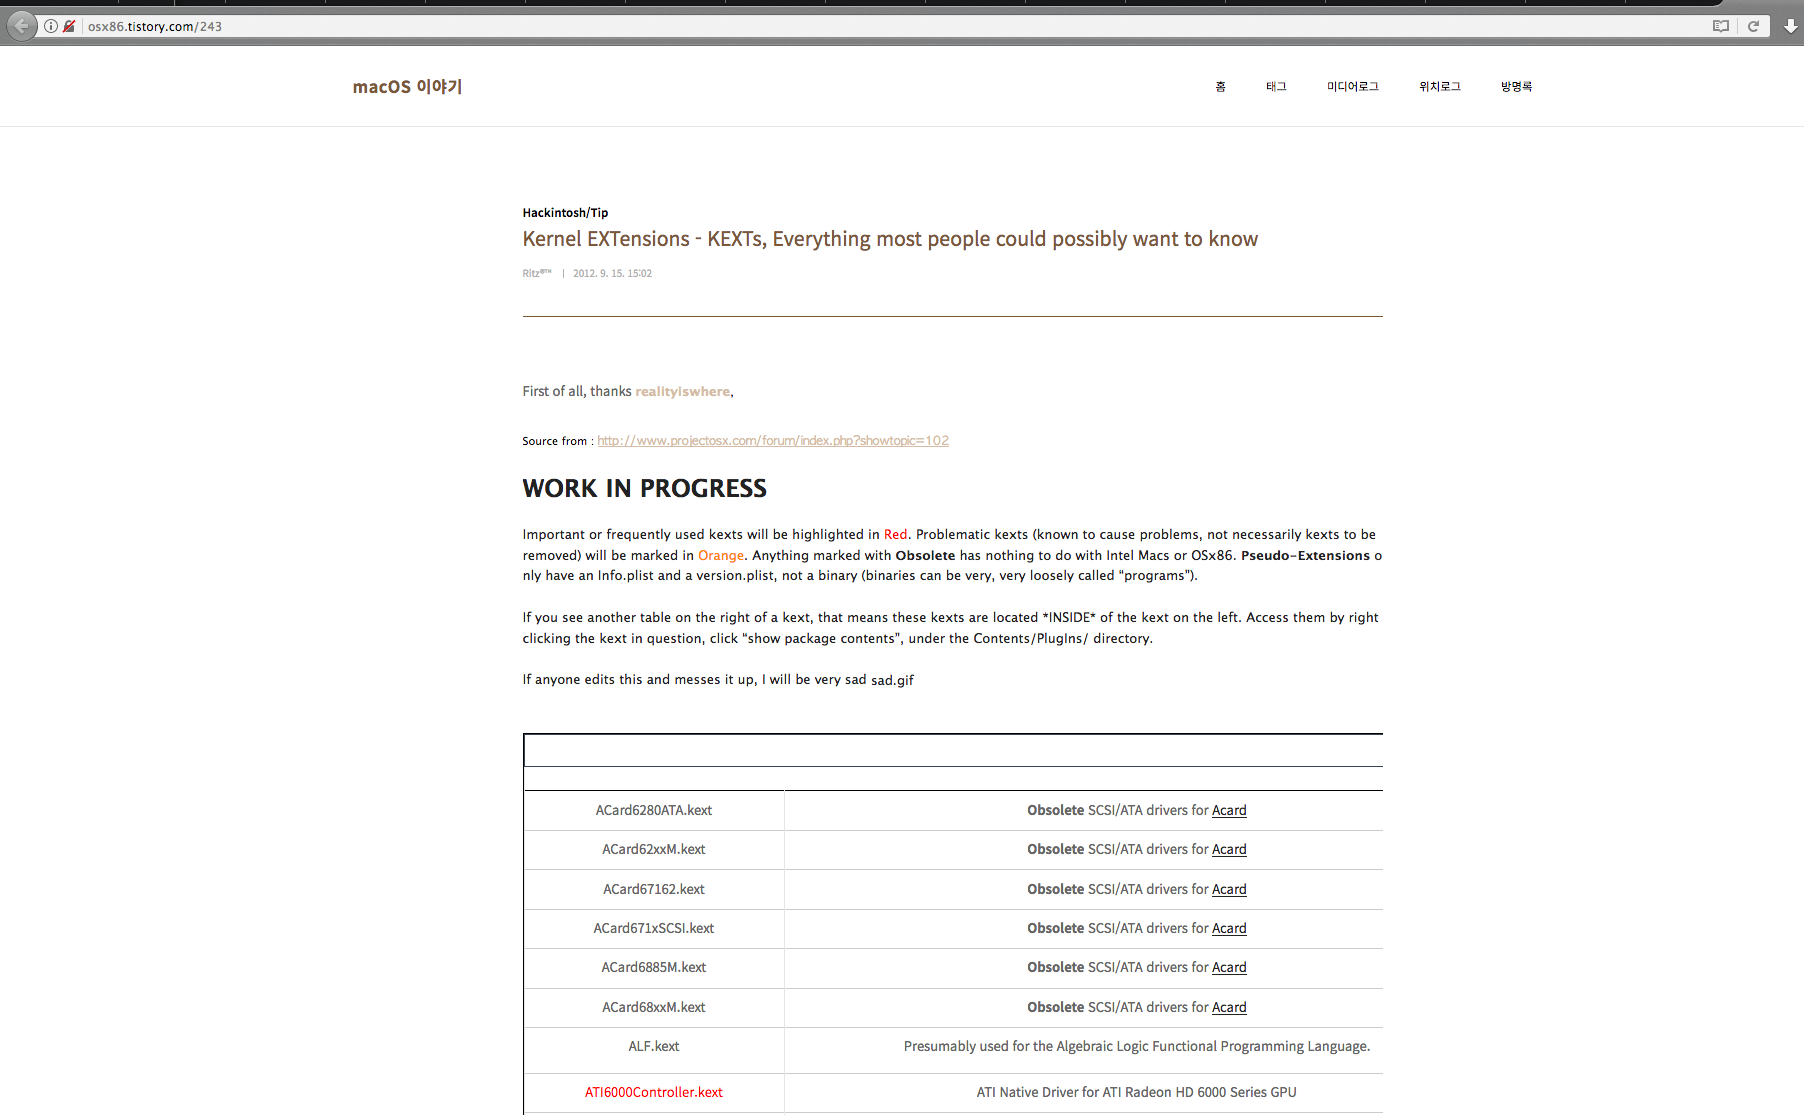Click the ATI Native Driver description text
Image resolution: width=1804 pixels, height=1115 pixels.
click(1137, 1092)
